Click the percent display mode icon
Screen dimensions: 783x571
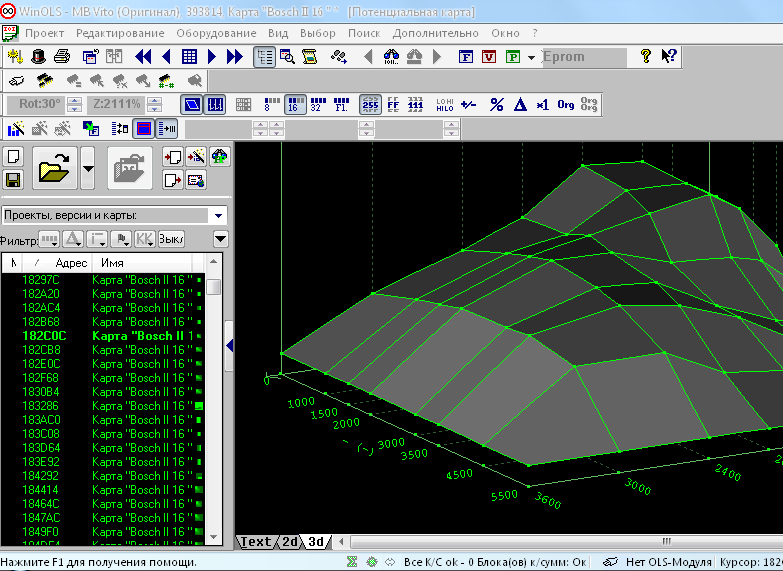pos(496,104)
